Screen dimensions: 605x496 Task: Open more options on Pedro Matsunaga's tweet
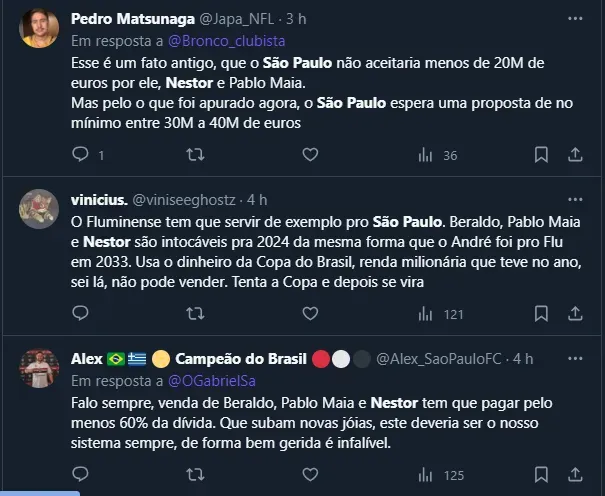click(x=576, y=18)
